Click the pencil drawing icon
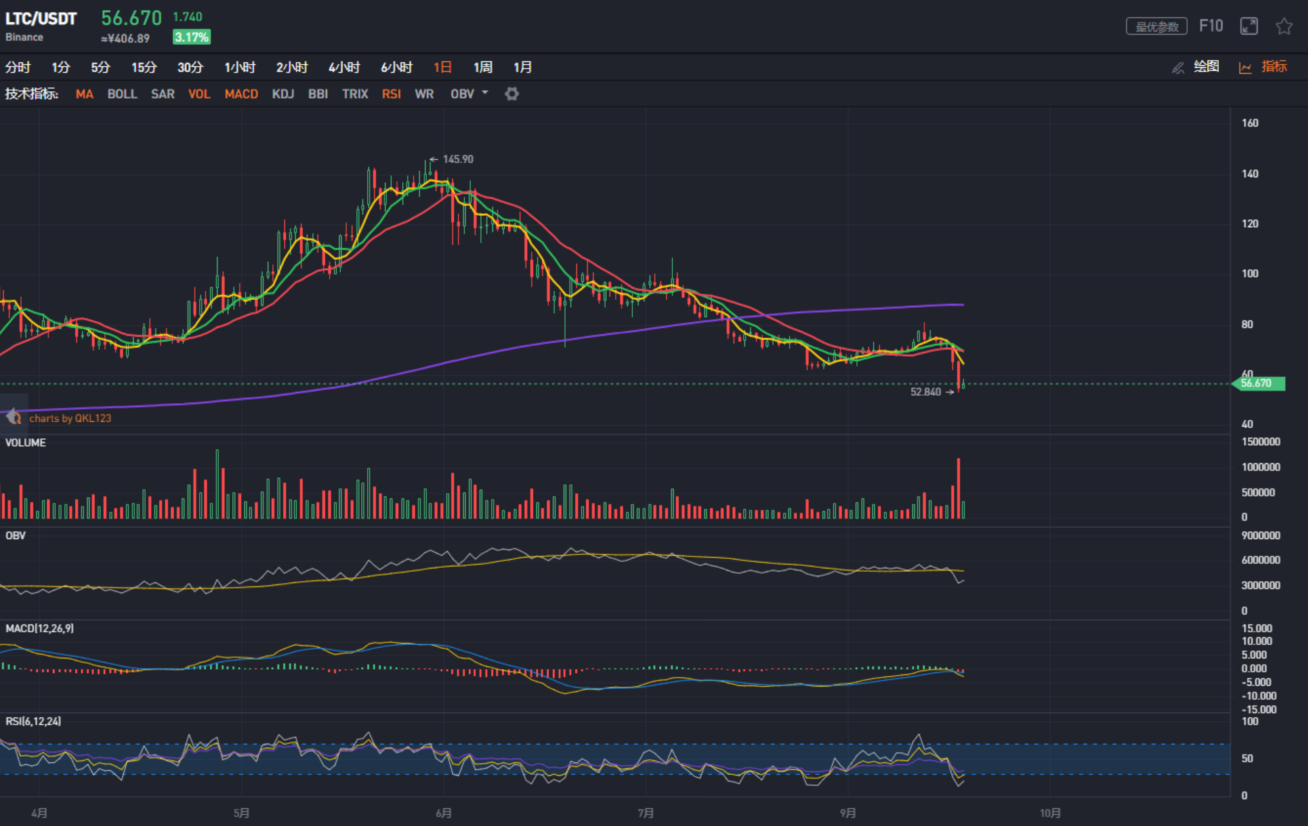1308x826 pixels. [1178, 68]
